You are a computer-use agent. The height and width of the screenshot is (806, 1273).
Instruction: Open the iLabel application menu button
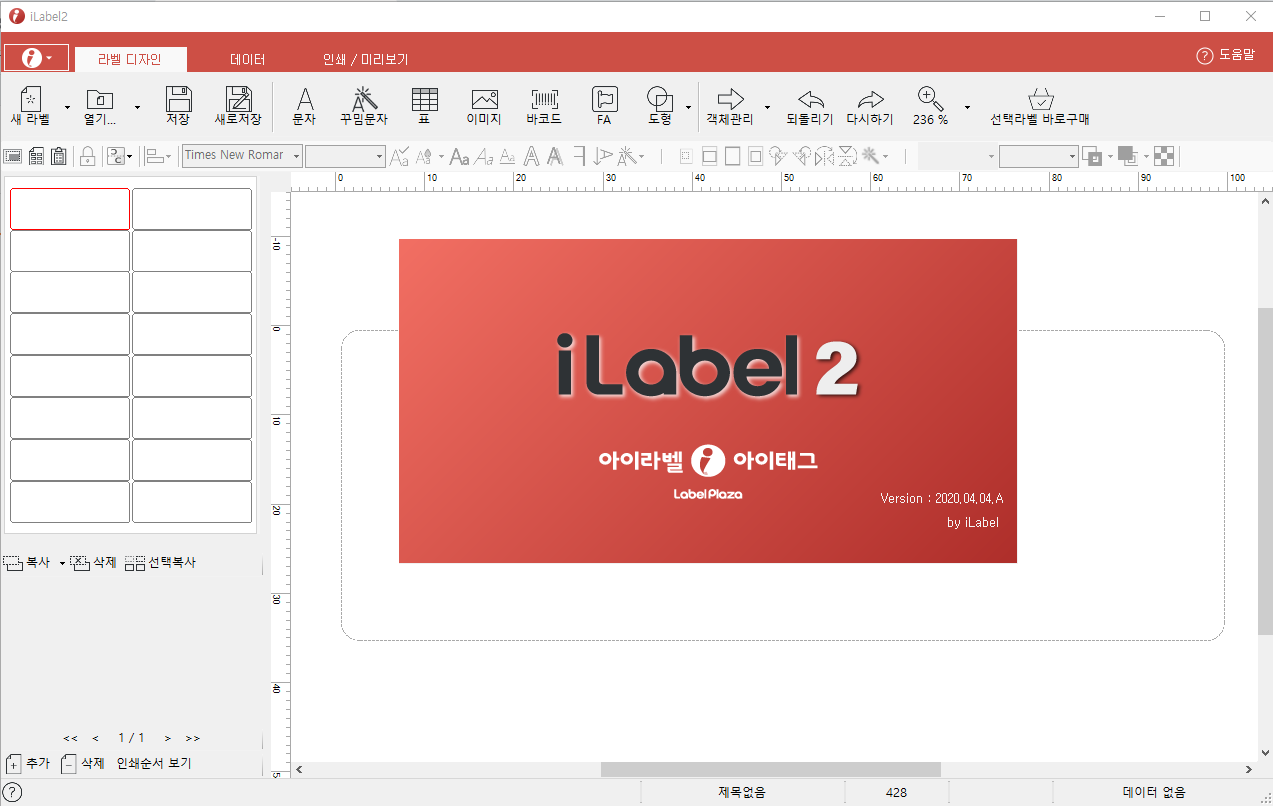tap(37, 58)
